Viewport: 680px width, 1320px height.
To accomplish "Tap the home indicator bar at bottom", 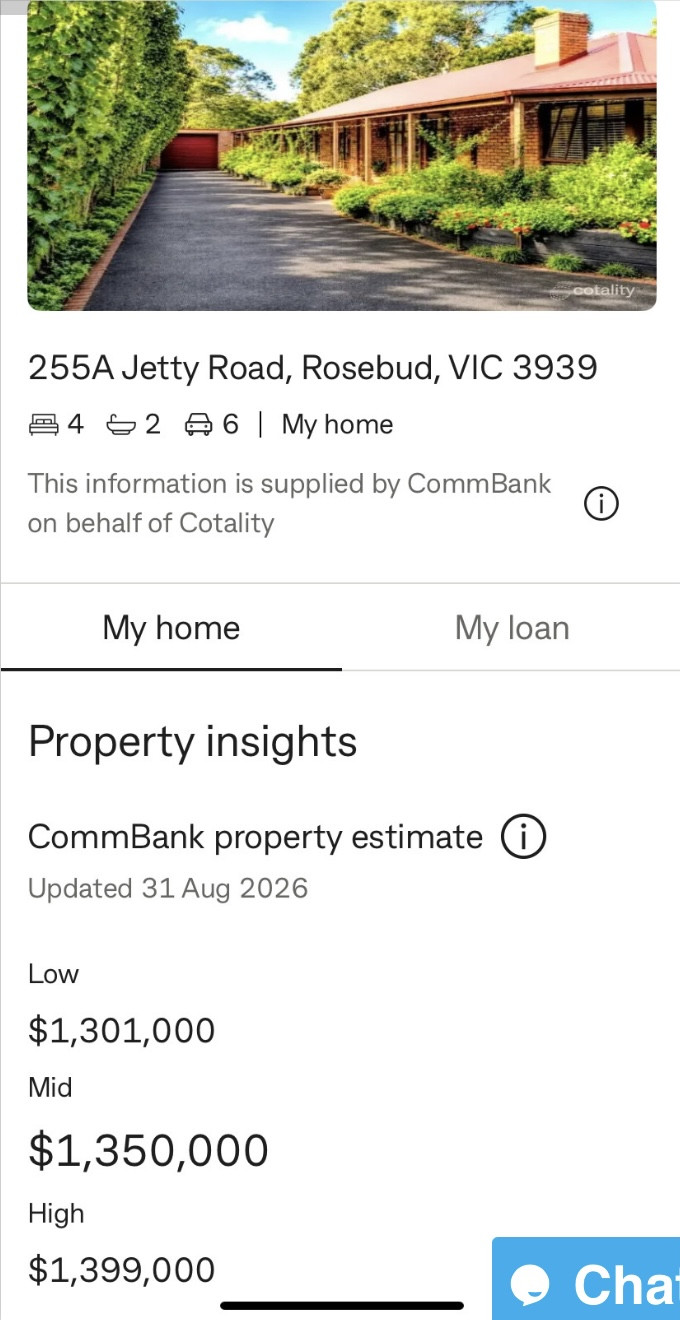I will pos(342,1305).
